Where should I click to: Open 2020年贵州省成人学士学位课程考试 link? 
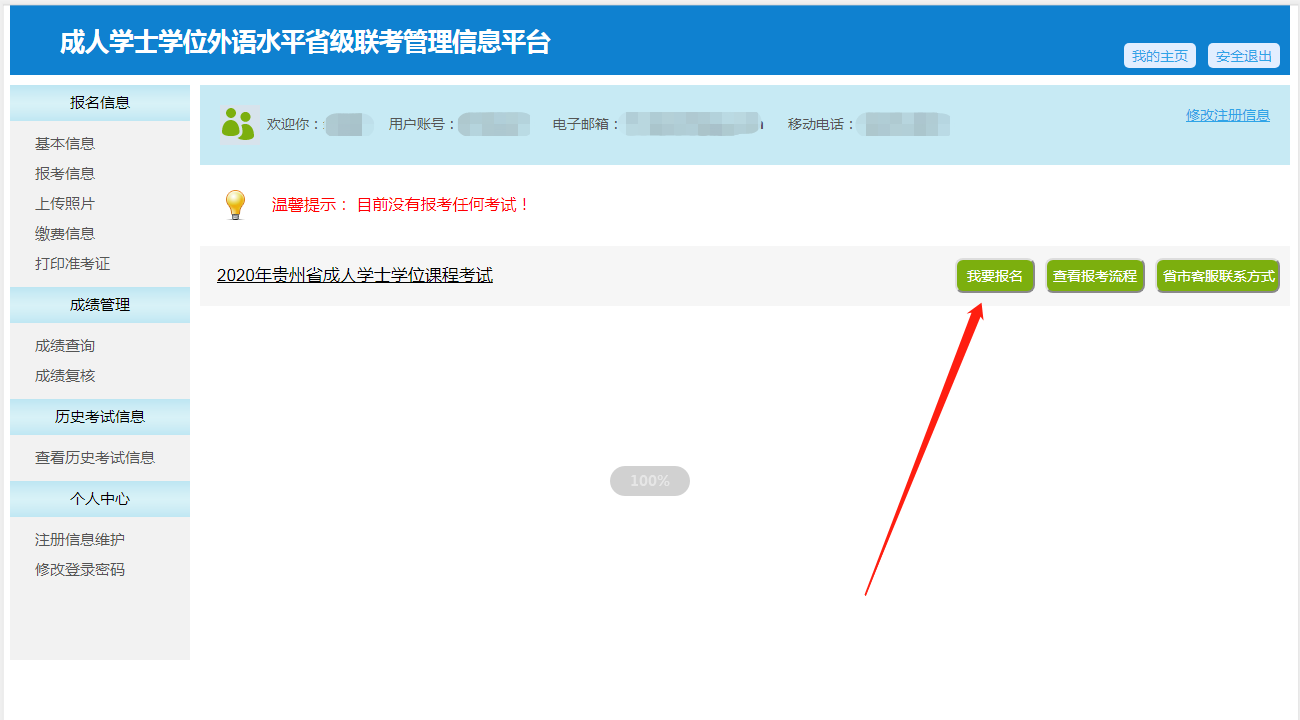(x=355, y=275)
